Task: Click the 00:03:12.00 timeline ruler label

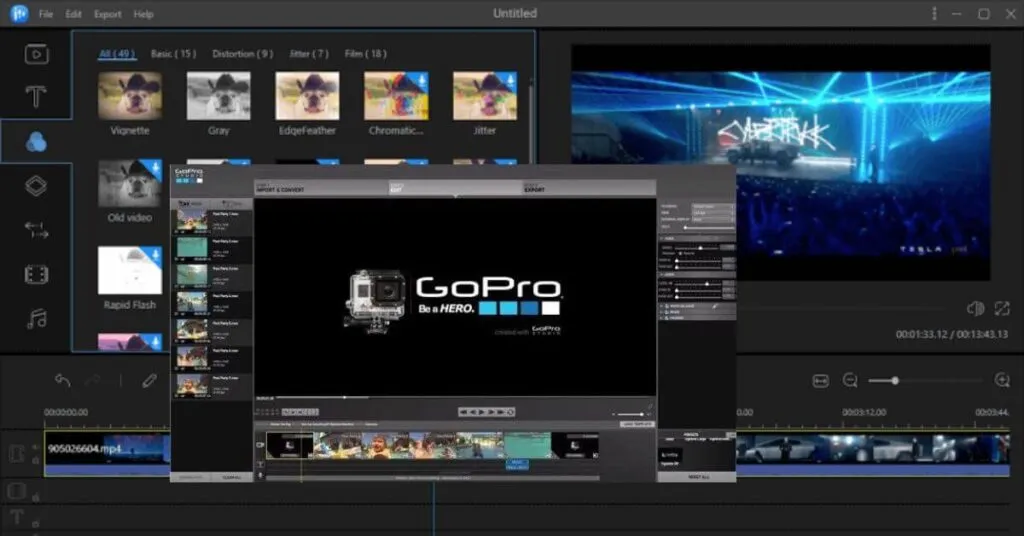Action: pos(864,412)
